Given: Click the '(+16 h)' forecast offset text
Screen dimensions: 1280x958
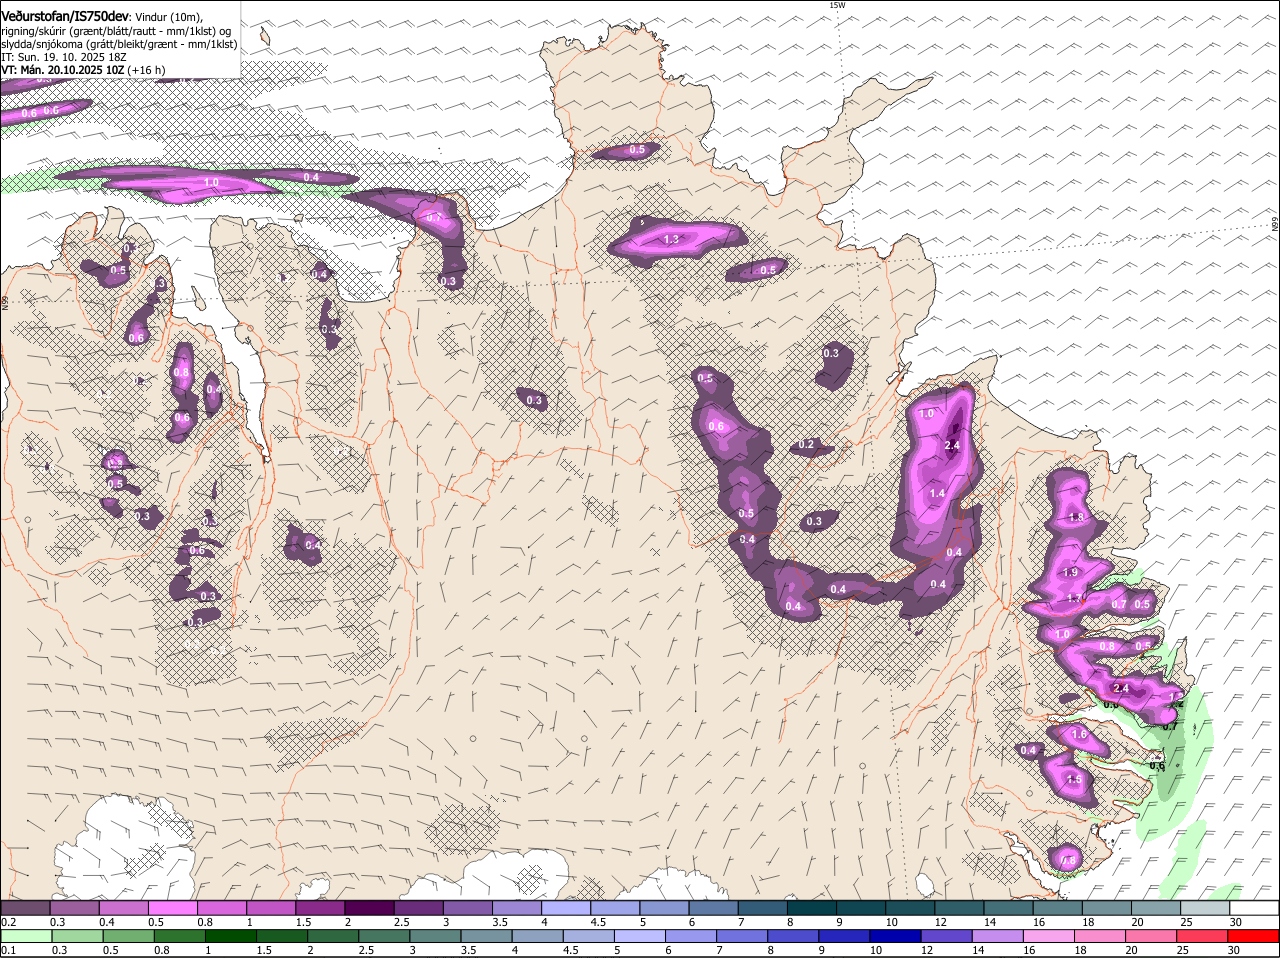Looking at the screenshot, I should tap(147, 70).
